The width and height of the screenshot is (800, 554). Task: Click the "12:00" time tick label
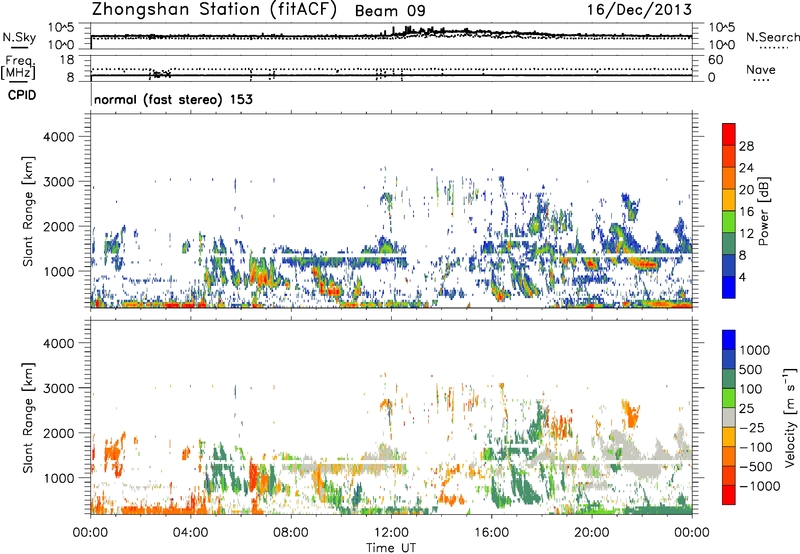(391, 533)
